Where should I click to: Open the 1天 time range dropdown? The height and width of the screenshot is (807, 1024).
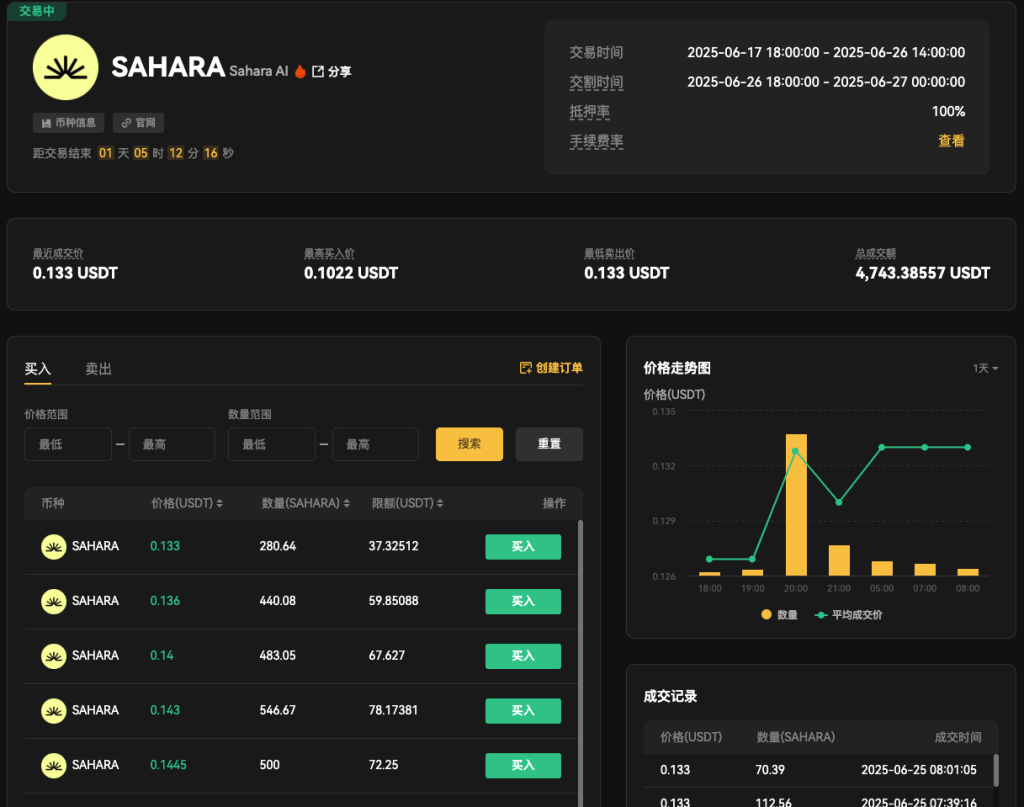[x=984, y=369]
